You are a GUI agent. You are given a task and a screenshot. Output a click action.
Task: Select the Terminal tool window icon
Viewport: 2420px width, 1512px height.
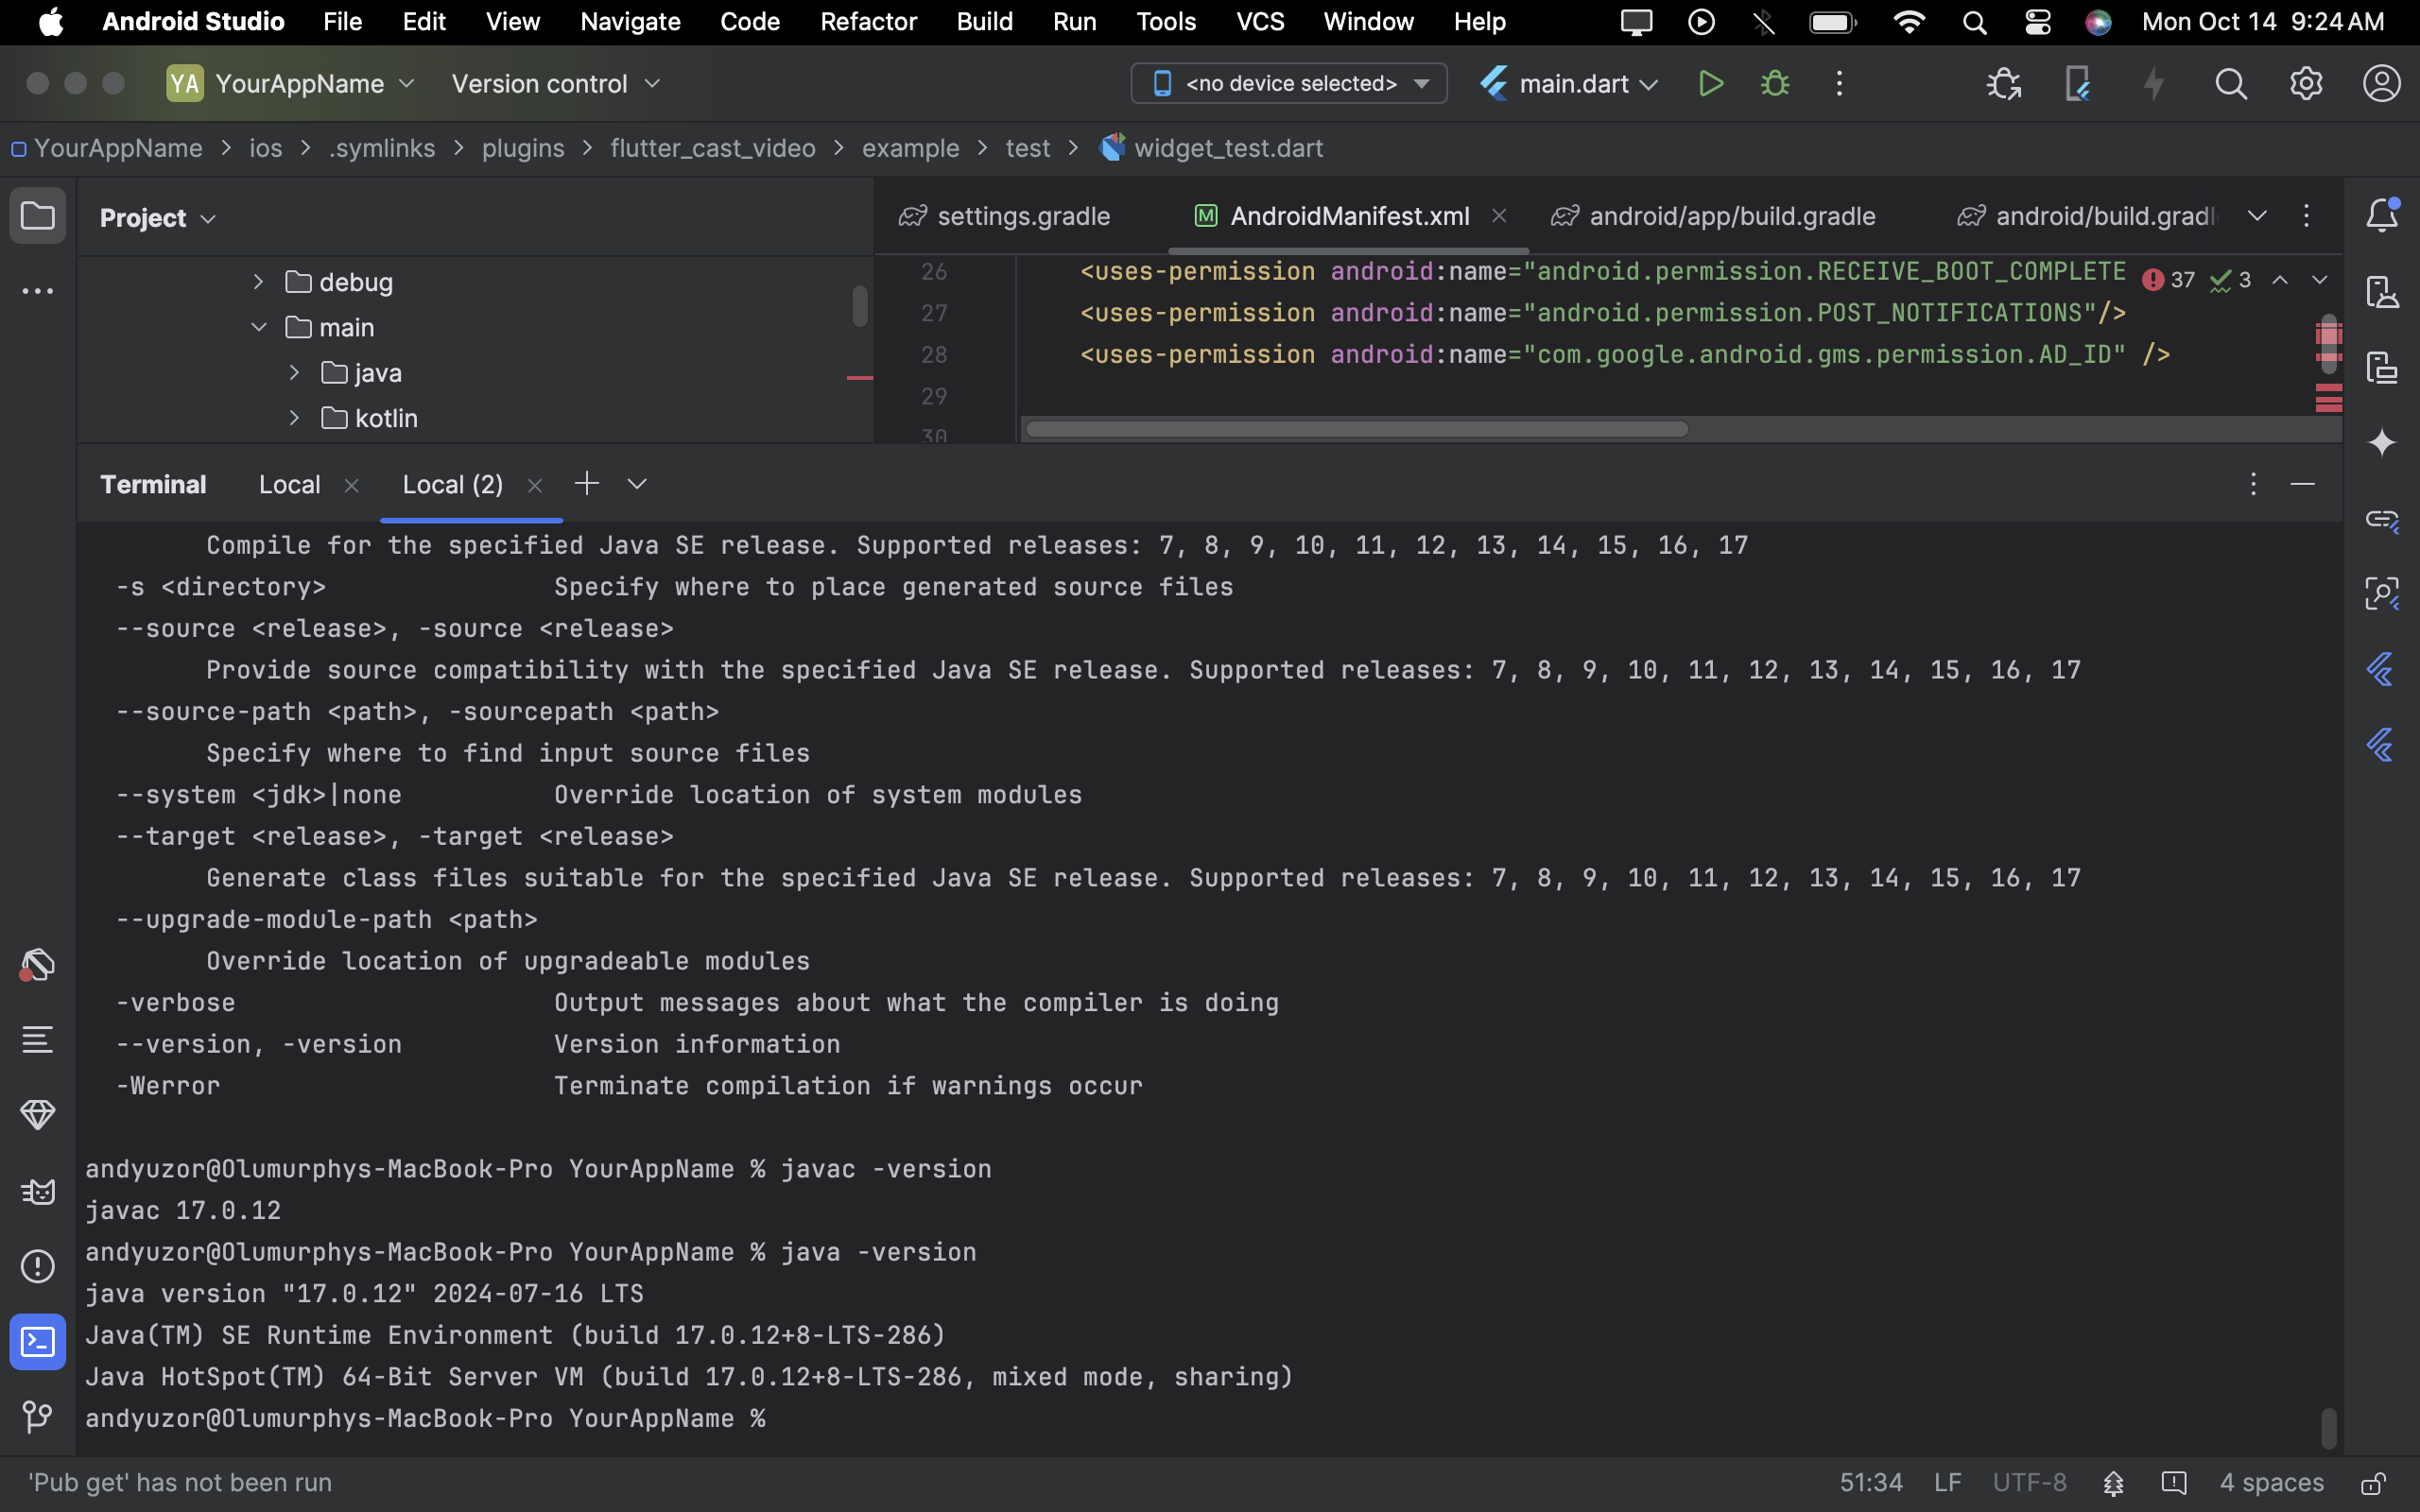click(38, 1342)
